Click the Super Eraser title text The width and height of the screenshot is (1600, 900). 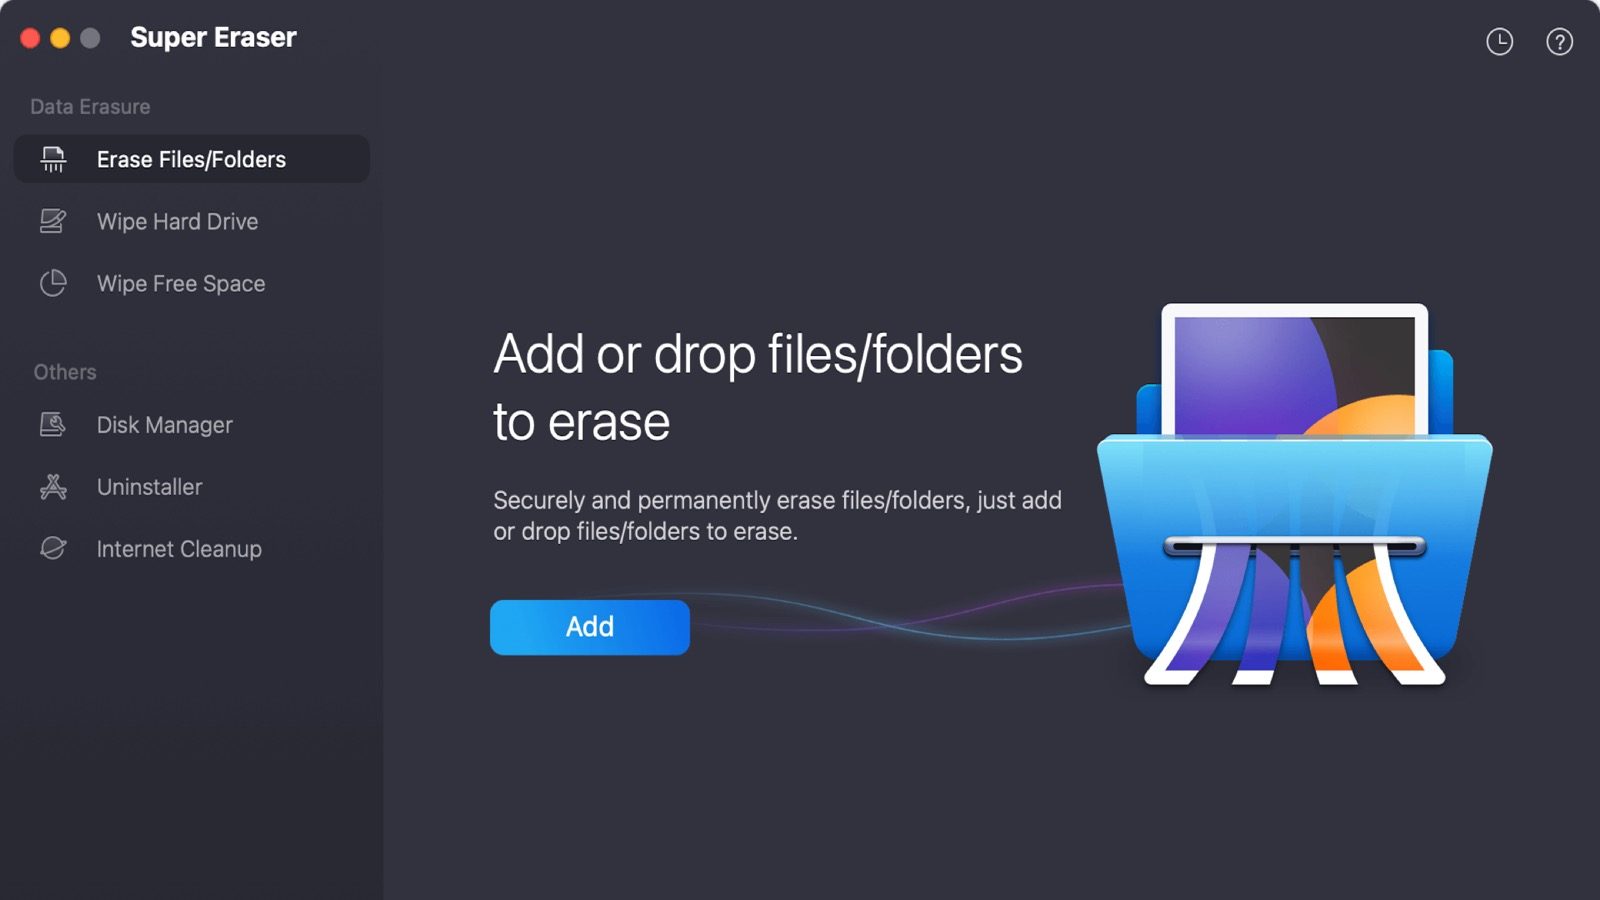pos(213,38)
